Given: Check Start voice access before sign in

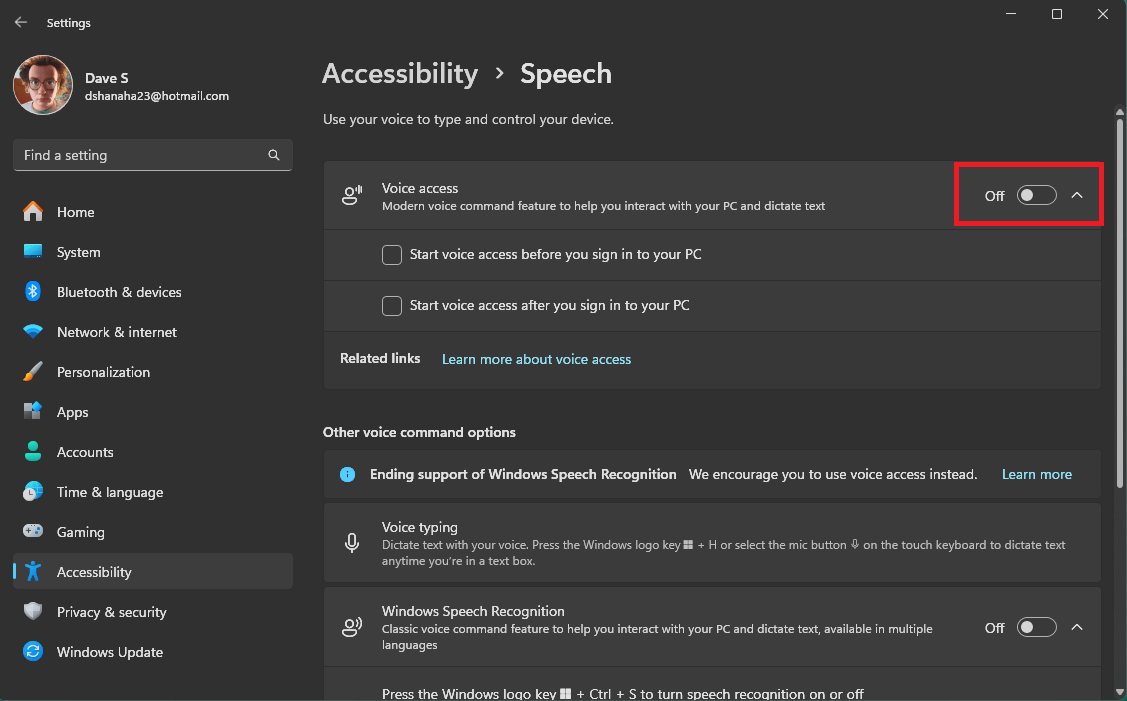Looking at the screenshot, I should coord(391,255).
